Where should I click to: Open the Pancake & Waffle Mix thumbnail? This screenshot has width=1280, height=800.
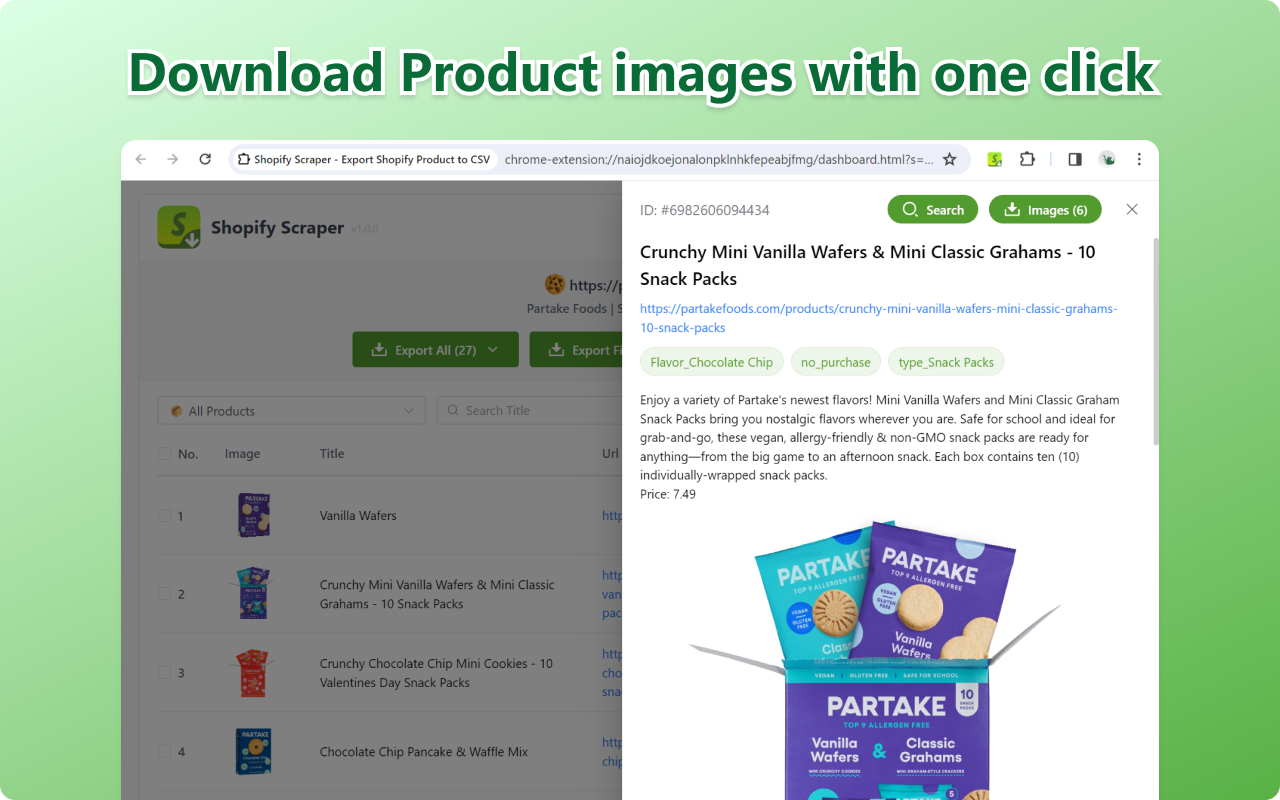[254, 752]
